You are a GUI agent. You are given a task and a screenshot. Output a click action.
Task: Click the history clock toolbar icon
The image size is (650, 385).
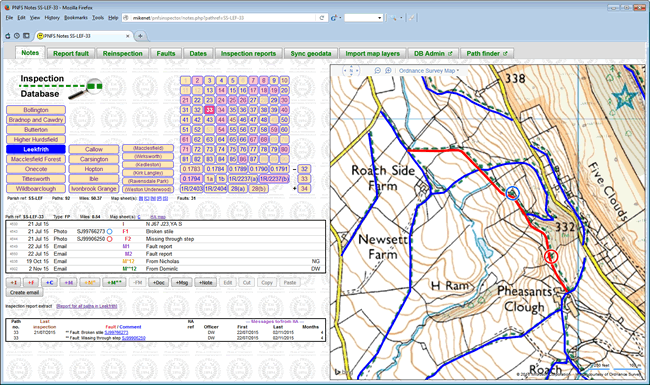pos(17,36)
